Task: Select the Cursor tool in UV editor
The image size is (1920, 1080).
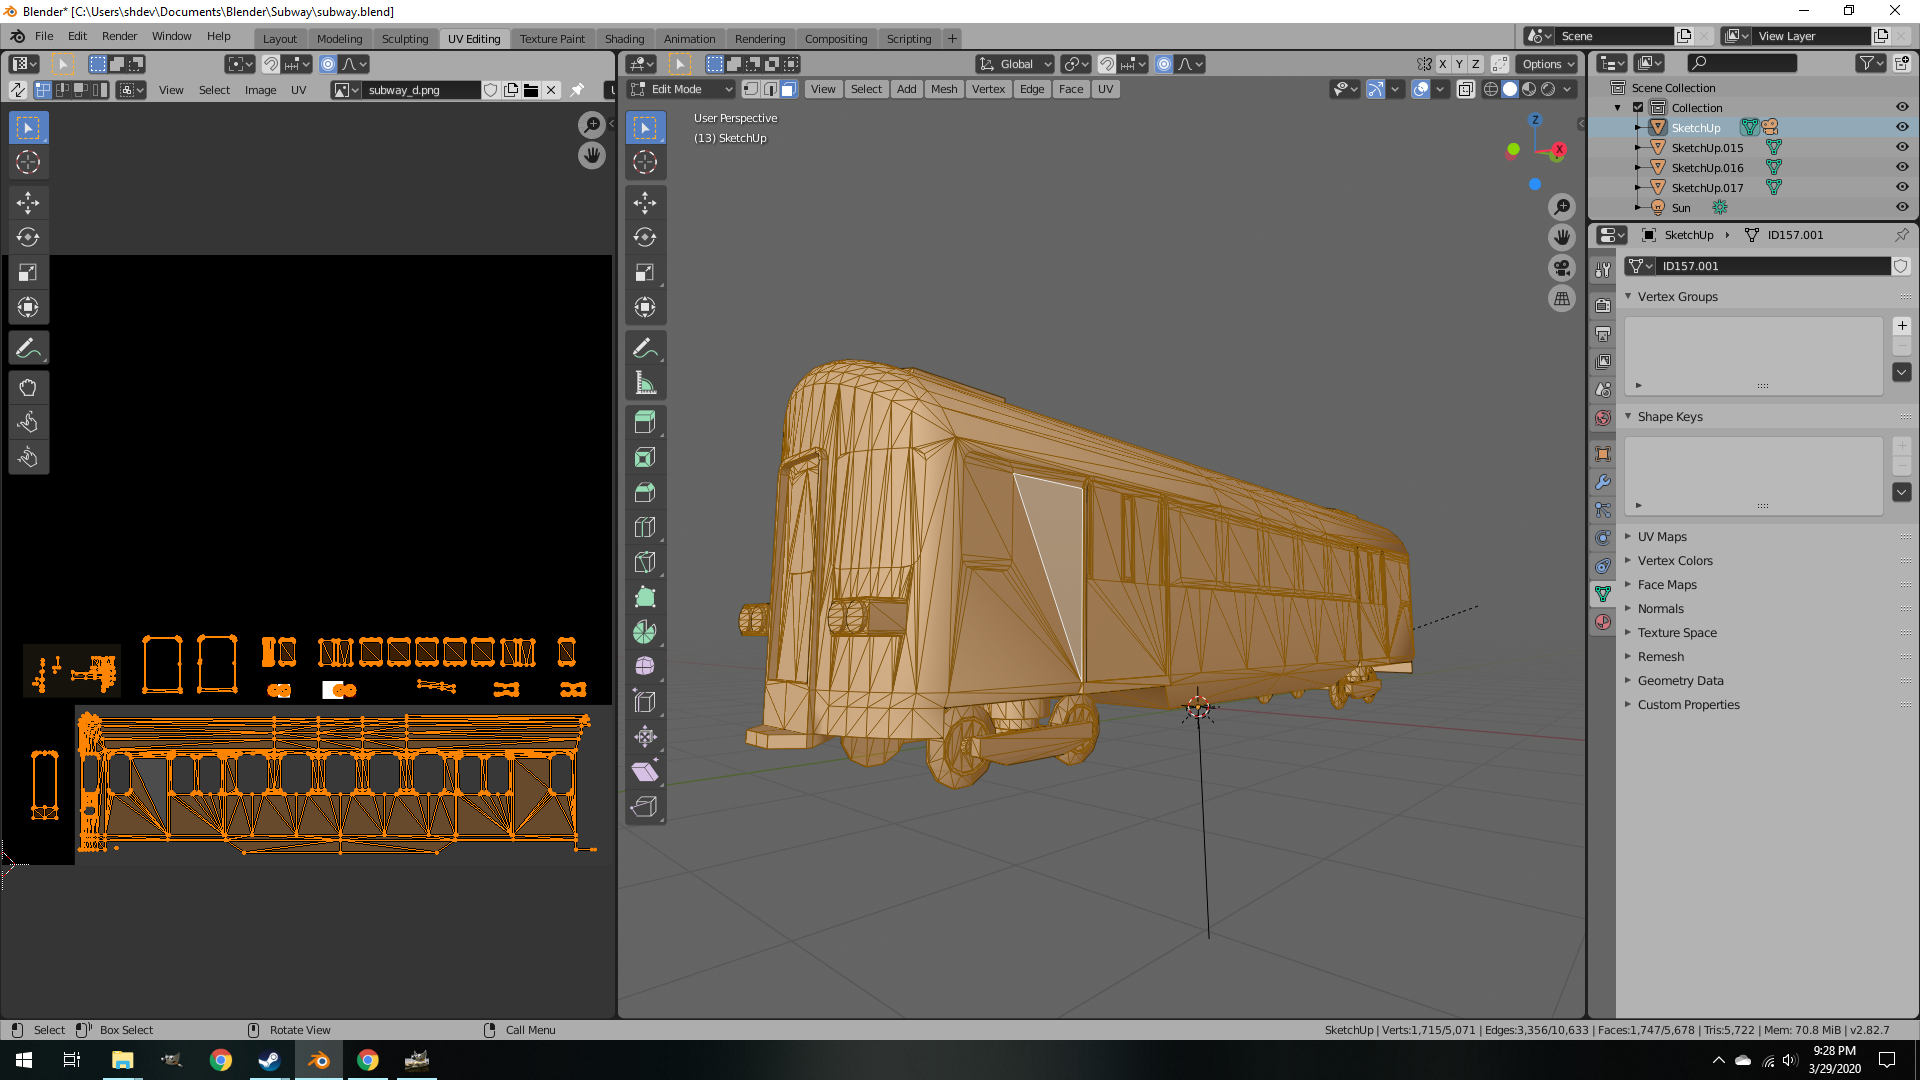Action: click(28, 163)
